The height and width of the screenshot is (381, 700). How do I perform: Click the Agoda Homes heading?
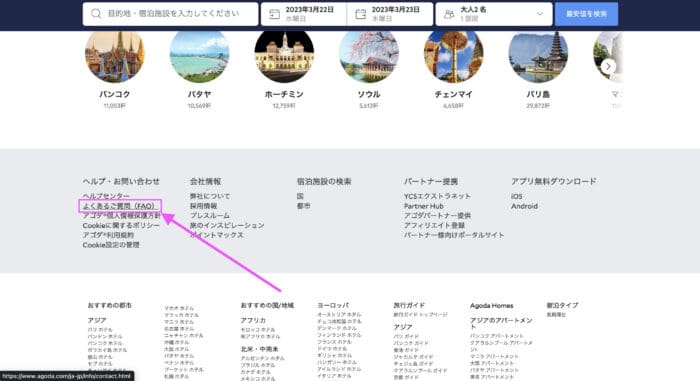point(492,306)
